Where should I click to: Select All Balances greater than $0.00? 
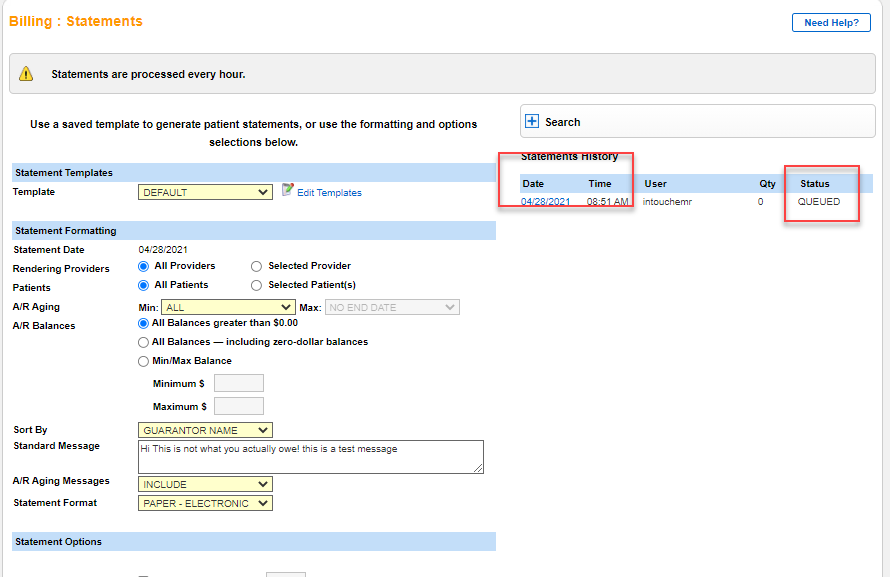coord(144,324)
